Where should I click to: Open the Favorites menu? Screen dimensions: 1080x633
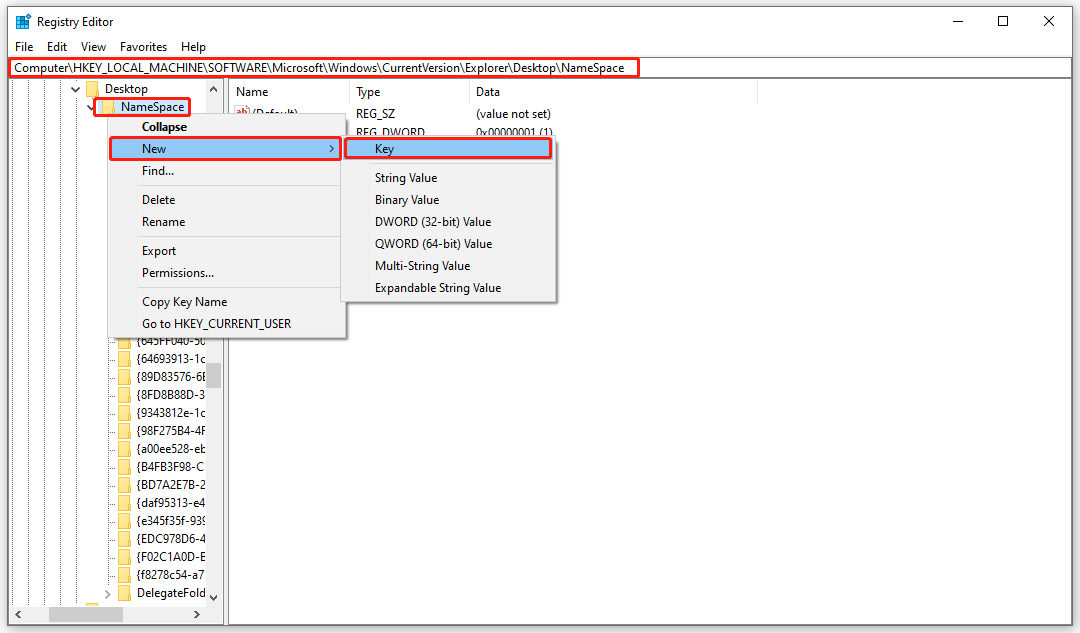[x=143, y=47]
